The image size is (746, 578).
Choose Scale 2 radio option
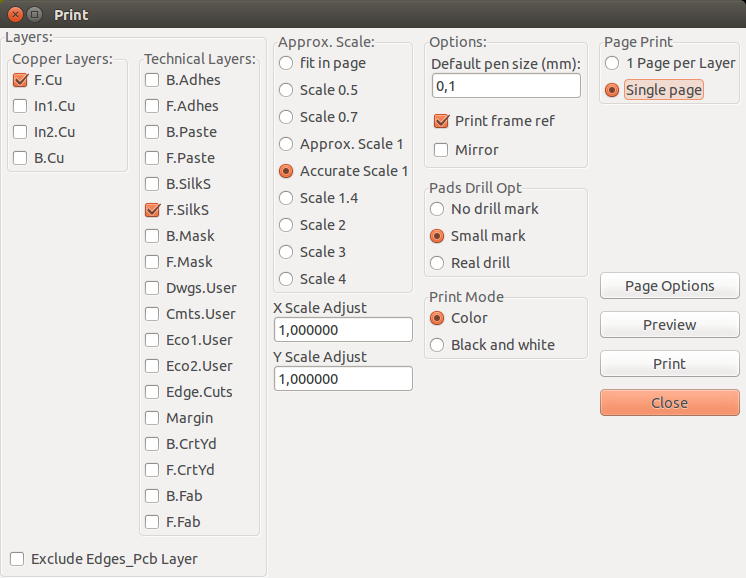pyautogui.click(x=287, y=225)
